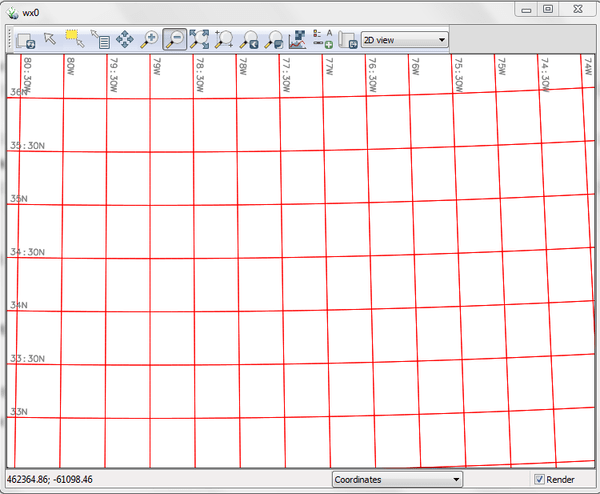
Task: Click the coordinates readout in the status bar
Action: pos(50,480)
